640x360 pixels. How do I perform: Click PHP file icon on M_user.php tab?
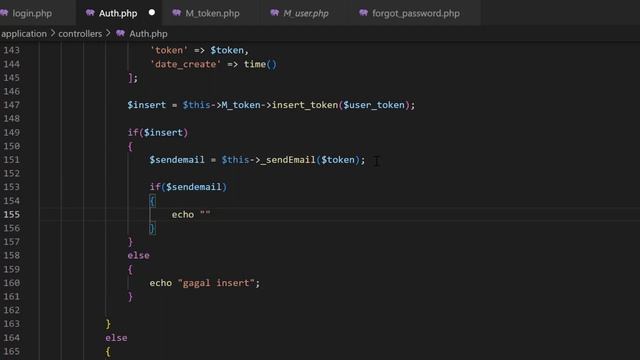275,13
